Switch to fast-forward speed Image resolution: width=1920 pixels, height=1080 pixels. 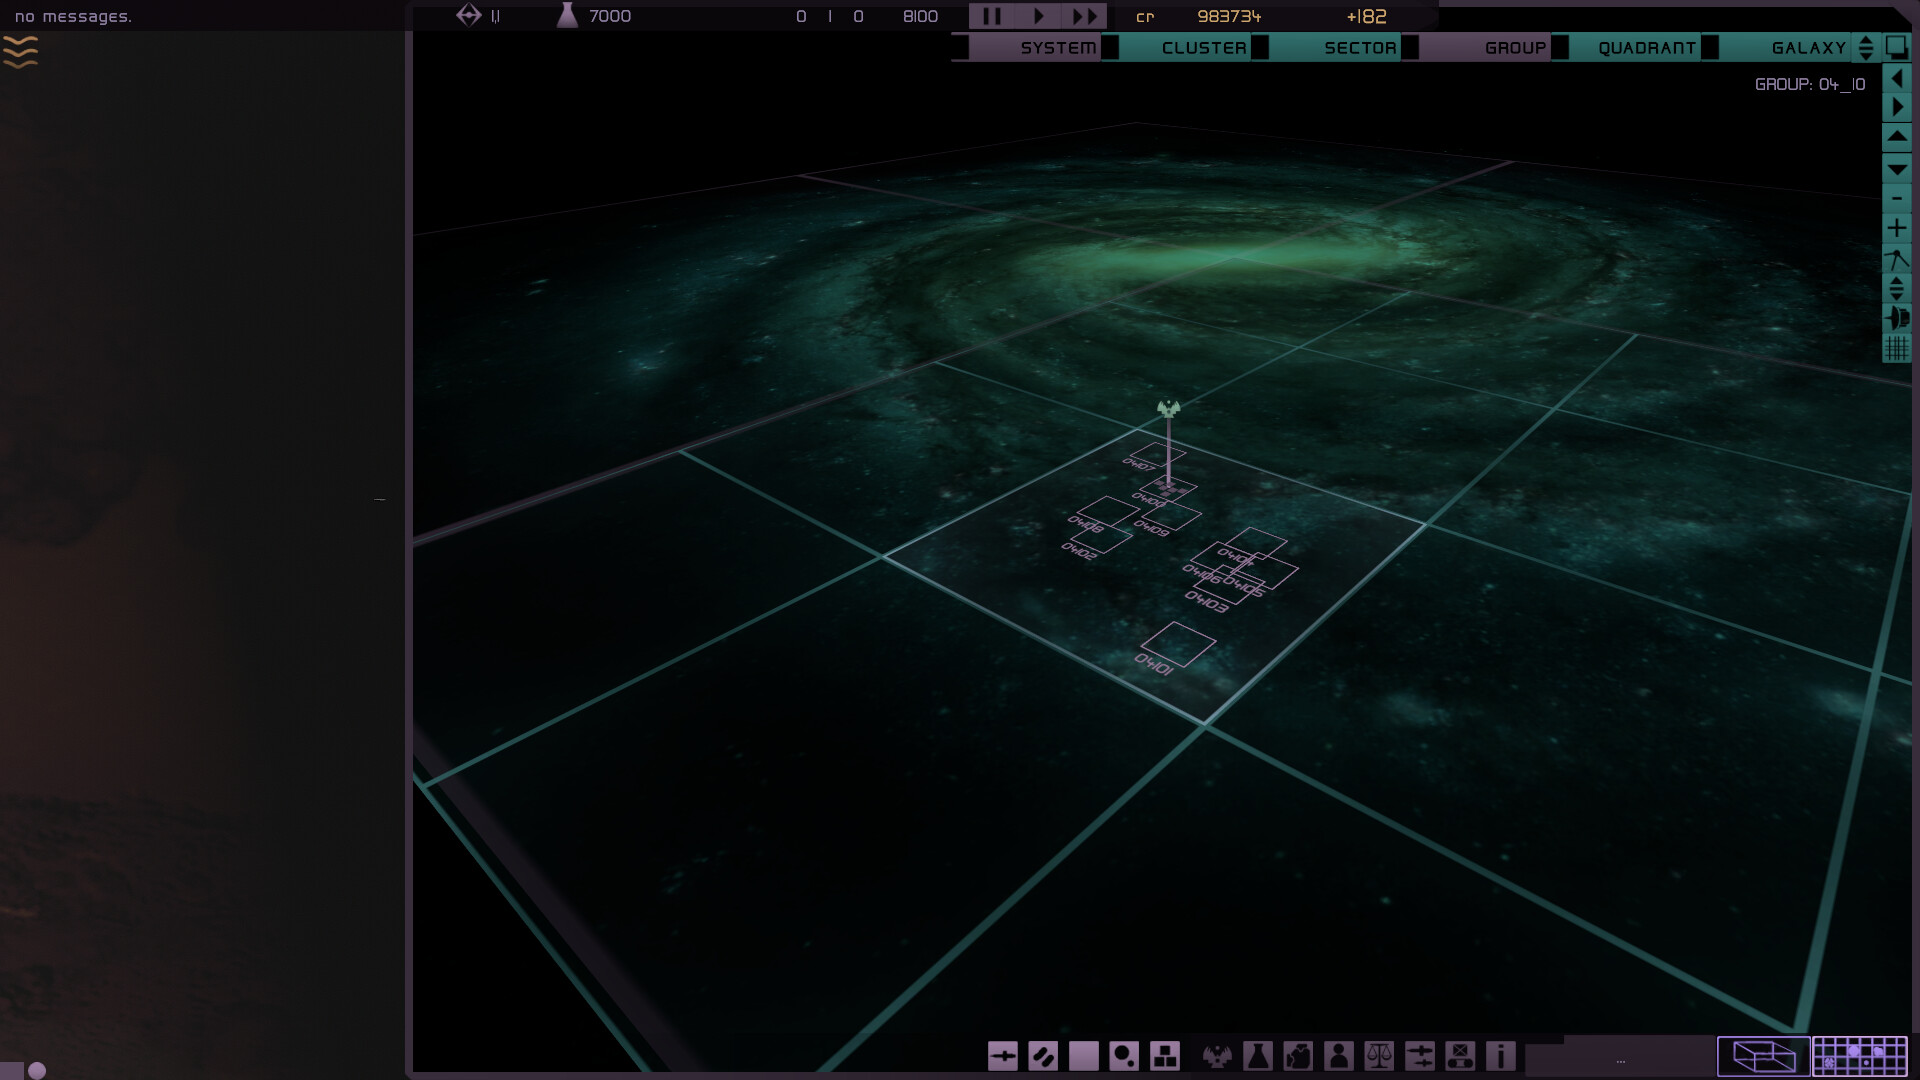(1084, 16)
